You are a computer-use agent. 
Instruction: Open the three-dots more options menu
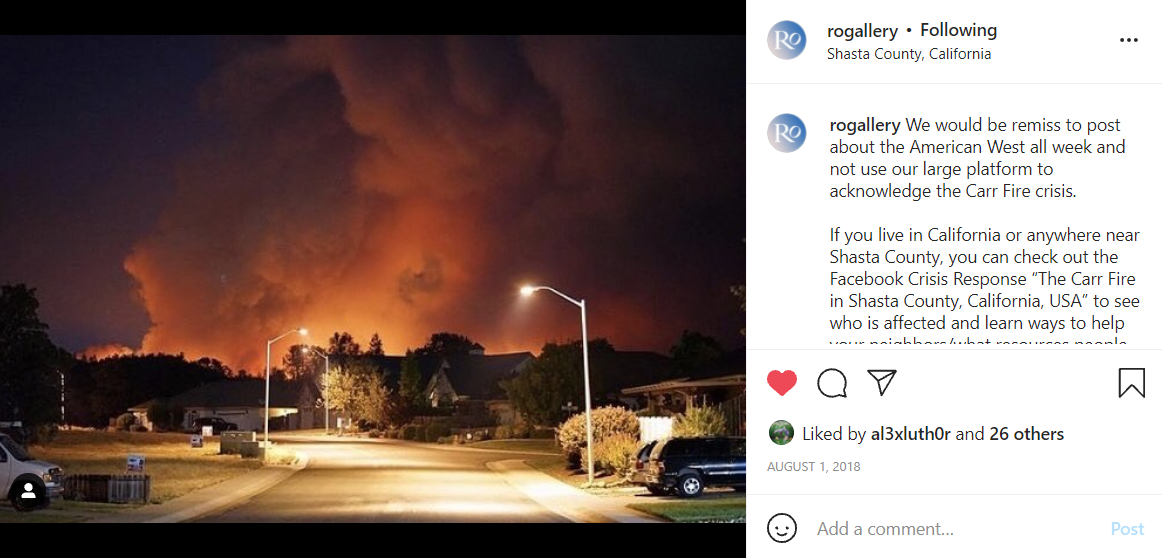[1129, 40]
